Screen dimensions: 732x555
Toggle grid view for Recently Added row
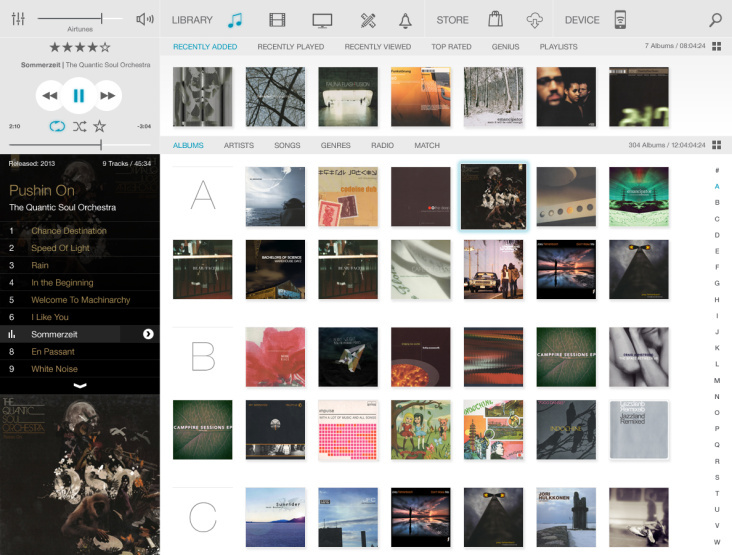pos(716,47)
